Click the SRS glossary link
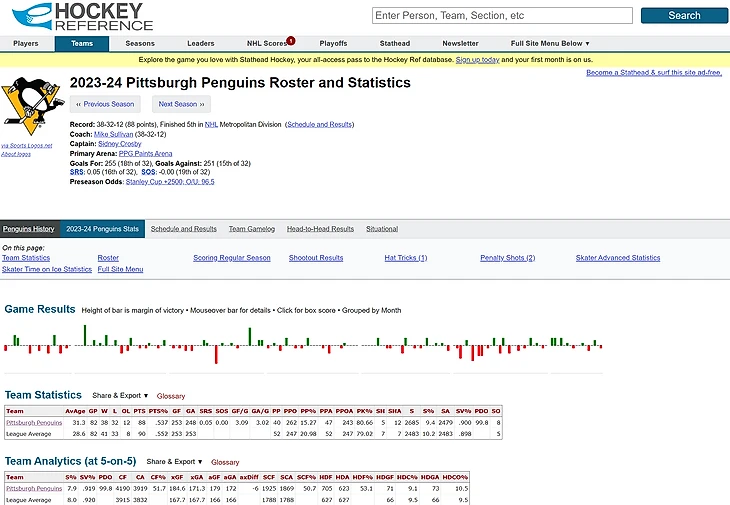The width and height of the screenshot is (730, 505). pos(76,172)
